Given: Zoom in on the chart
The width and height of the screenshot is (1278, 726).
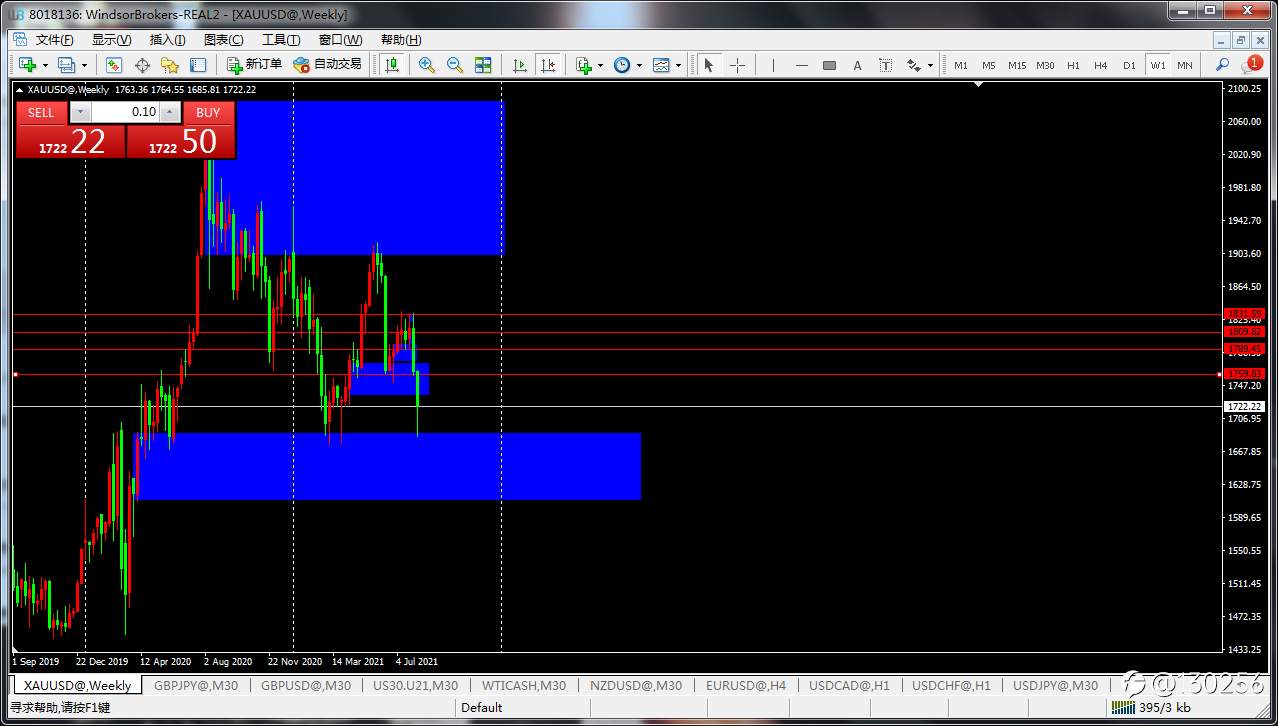Looking at the screenshot, I should pyautogui.click(x=427, y=65).
